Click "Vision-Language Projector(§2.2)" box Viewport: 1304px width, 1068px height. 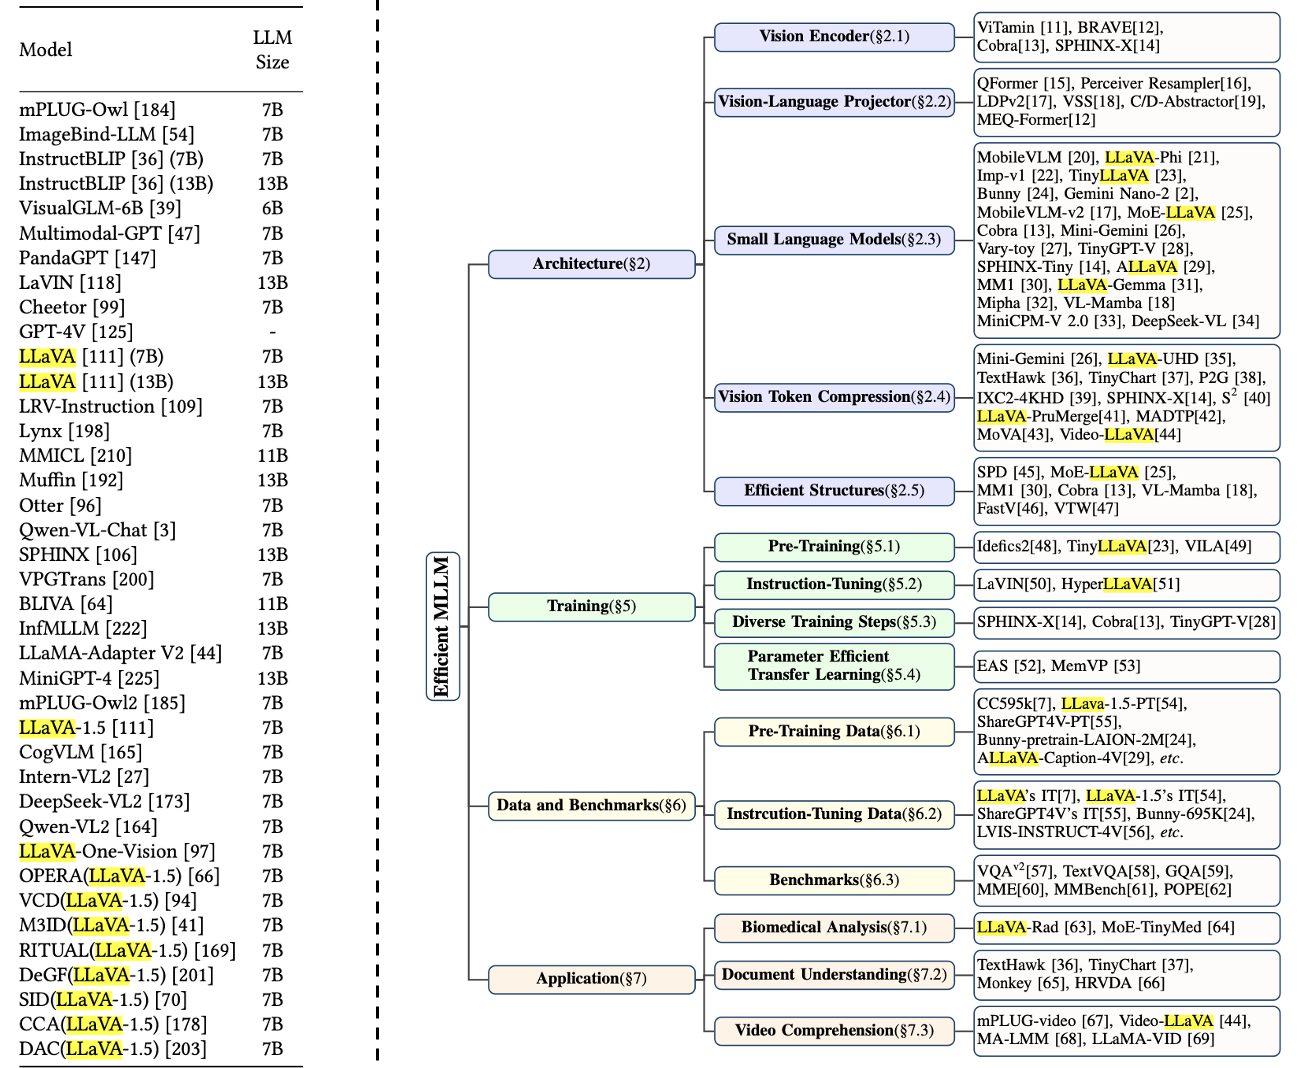tap(834, 102)
